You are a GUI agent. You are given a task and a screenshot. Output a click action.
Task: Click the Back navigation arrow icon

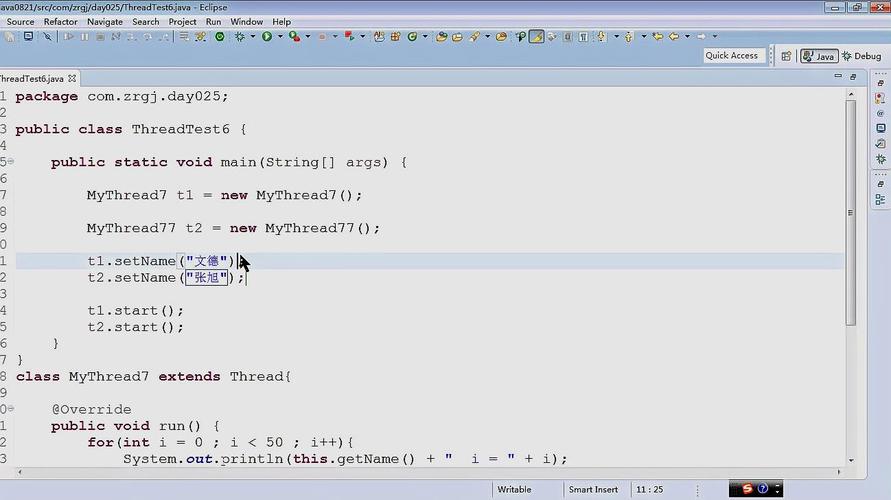674,36
